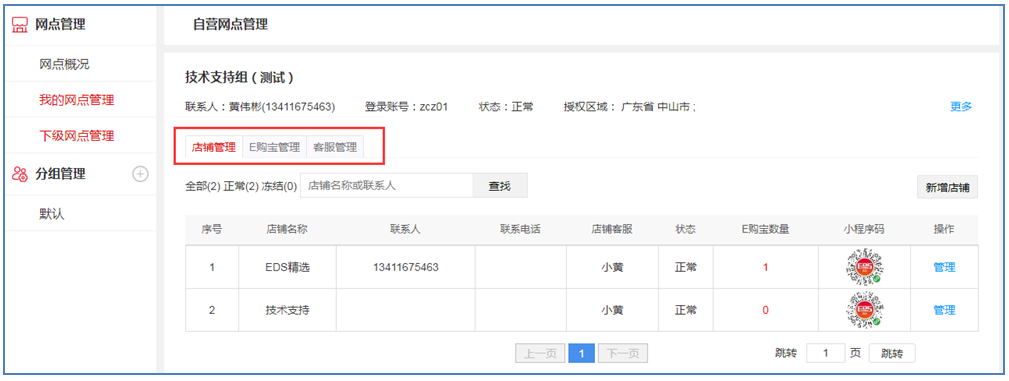Focus the 店铺名称或联系人 search field
The width and height of the screenshot is (1009, 381).
pos(387,185)
